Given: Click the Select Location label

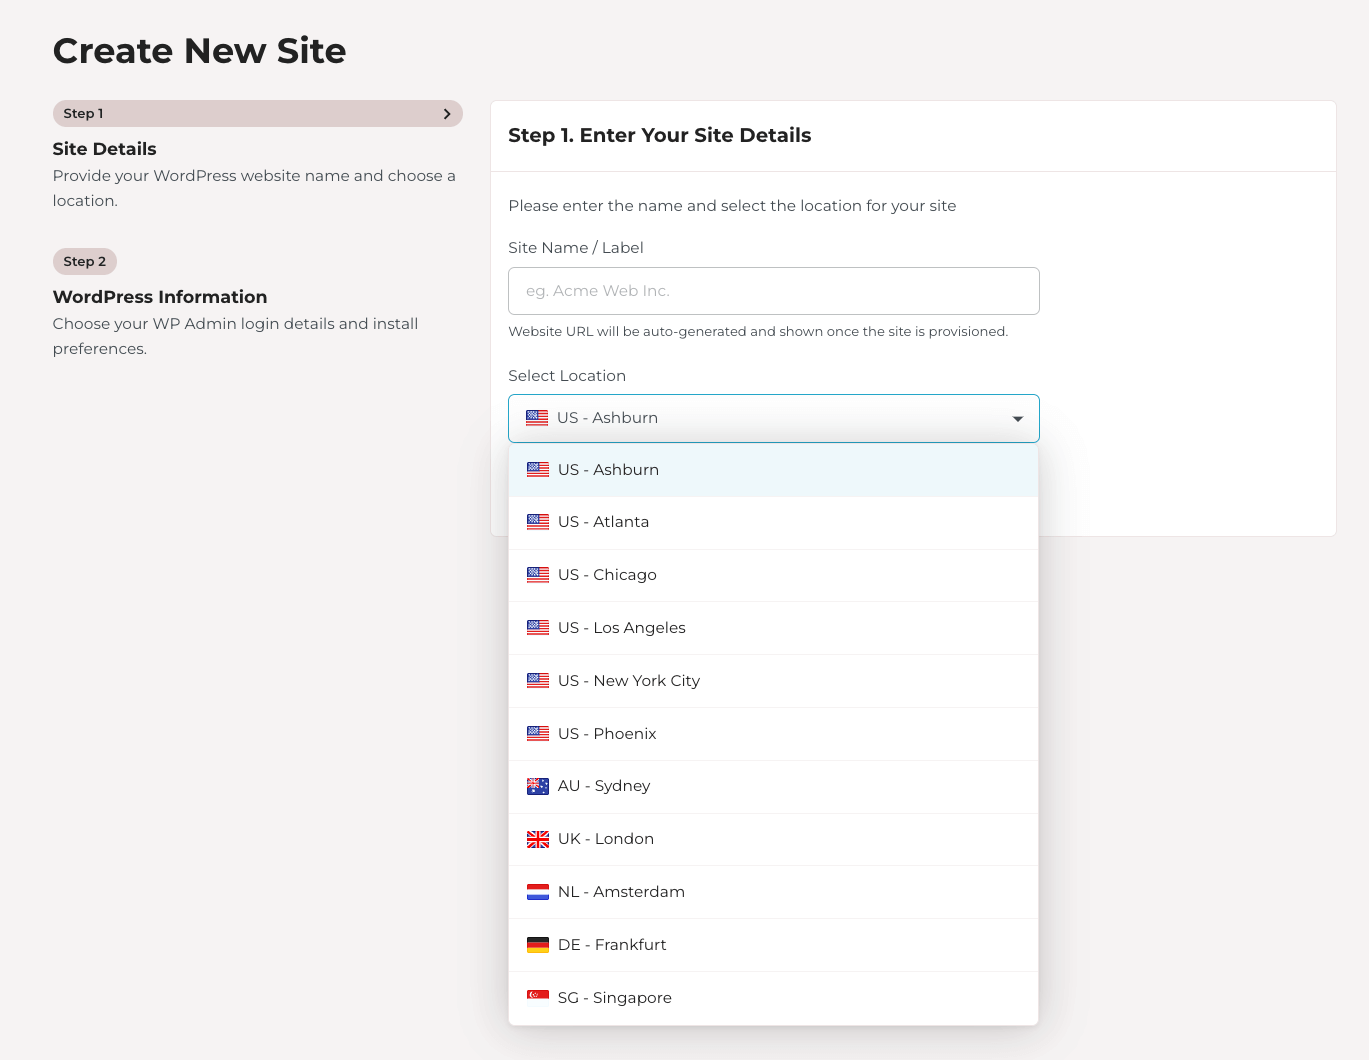Looking at the screenshot, I should 567,376.
